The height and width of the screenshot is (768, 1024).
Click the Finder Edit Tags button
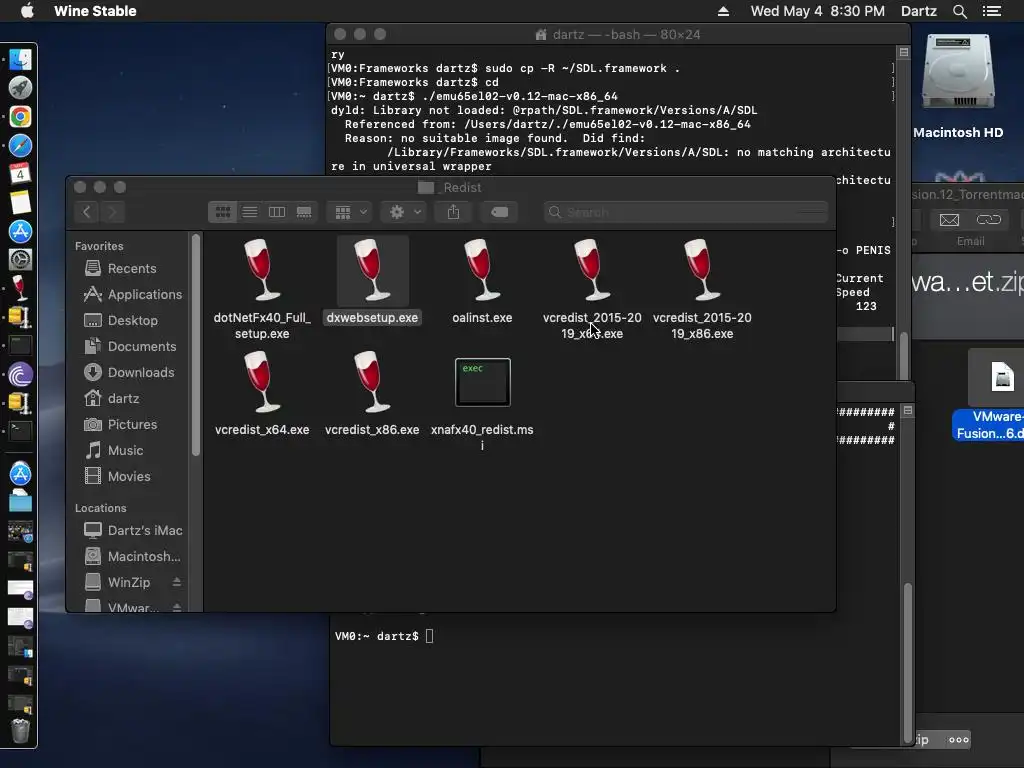[500, 212]
